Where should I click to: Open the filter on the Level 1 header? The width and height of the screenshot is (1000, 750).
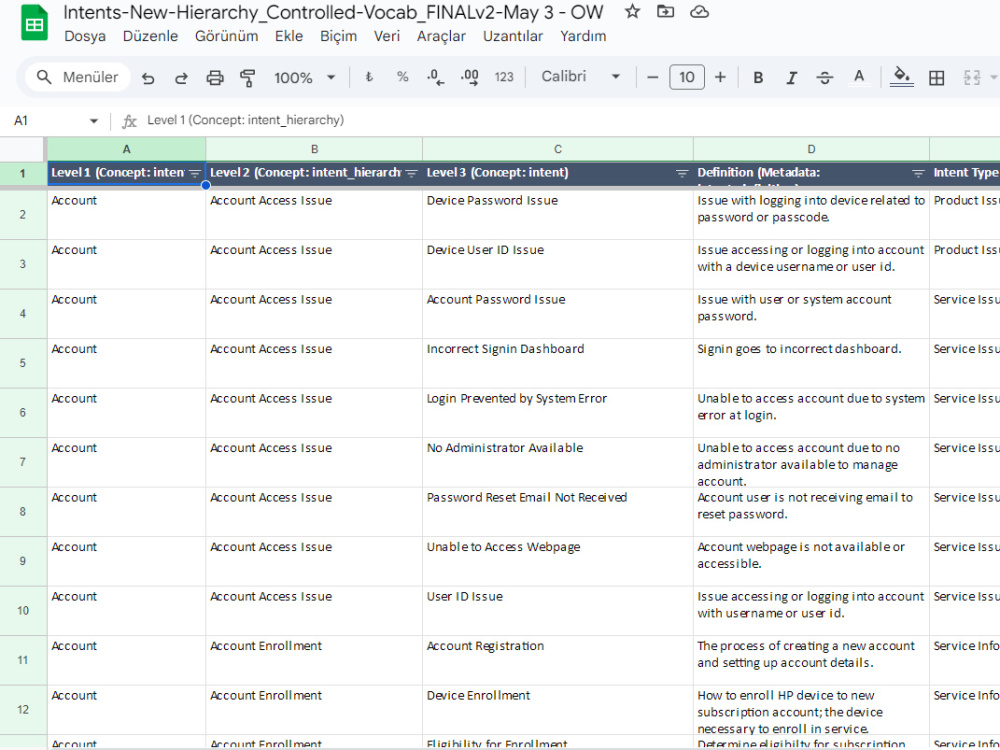point(196,172)
